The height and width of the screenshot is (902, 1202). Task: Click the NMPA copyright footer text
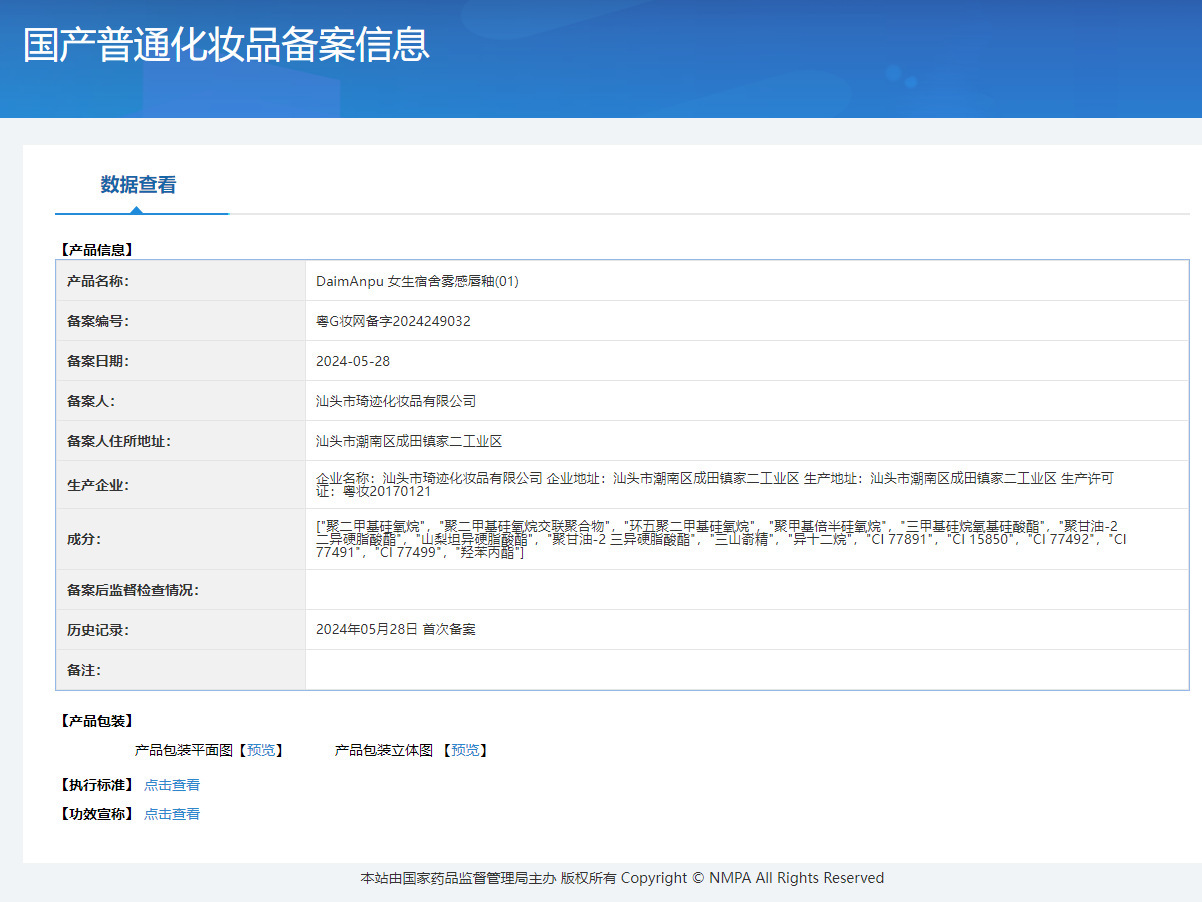[622, 878]
